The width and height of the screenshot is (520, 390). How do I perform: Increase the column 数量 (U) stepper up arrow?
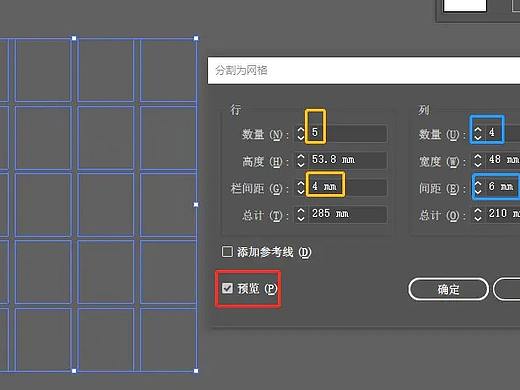point(478,129)
